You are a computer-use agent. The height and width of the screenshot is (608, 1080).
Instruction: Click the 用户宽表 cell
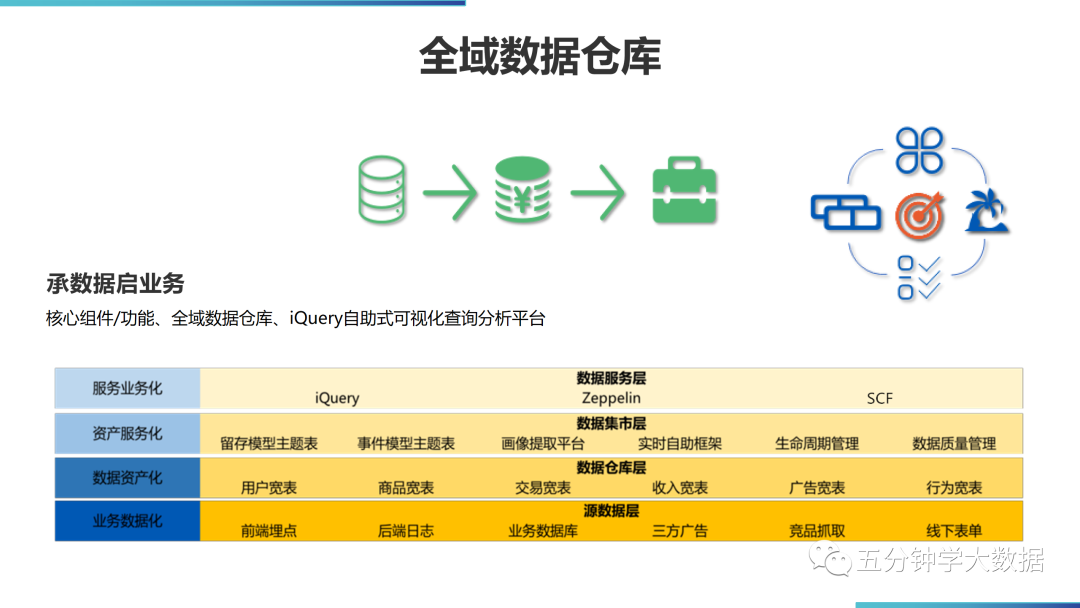269,488
